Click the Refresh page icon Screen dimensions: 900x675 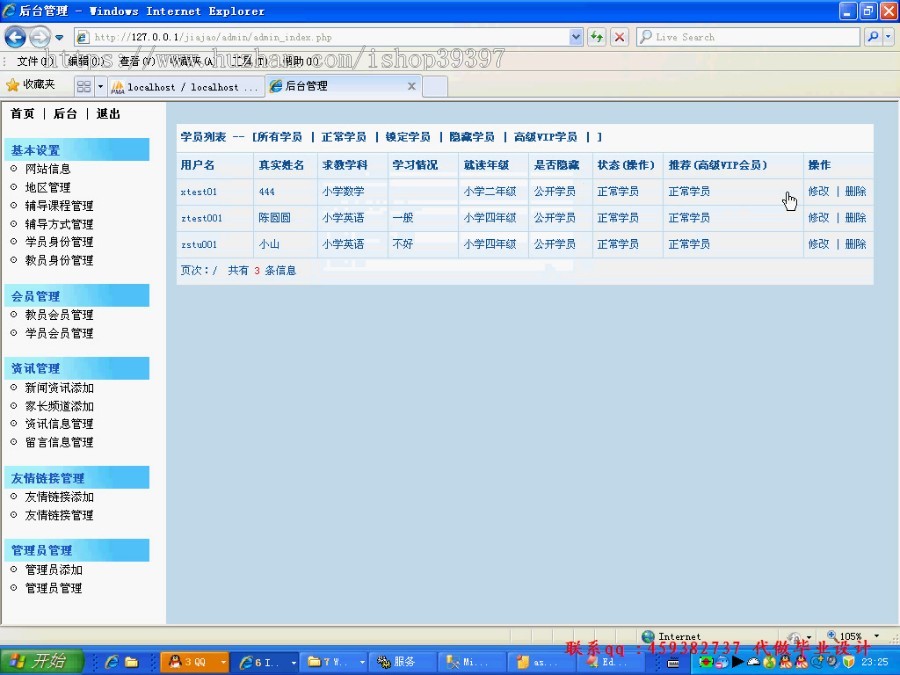pos(597,37)
